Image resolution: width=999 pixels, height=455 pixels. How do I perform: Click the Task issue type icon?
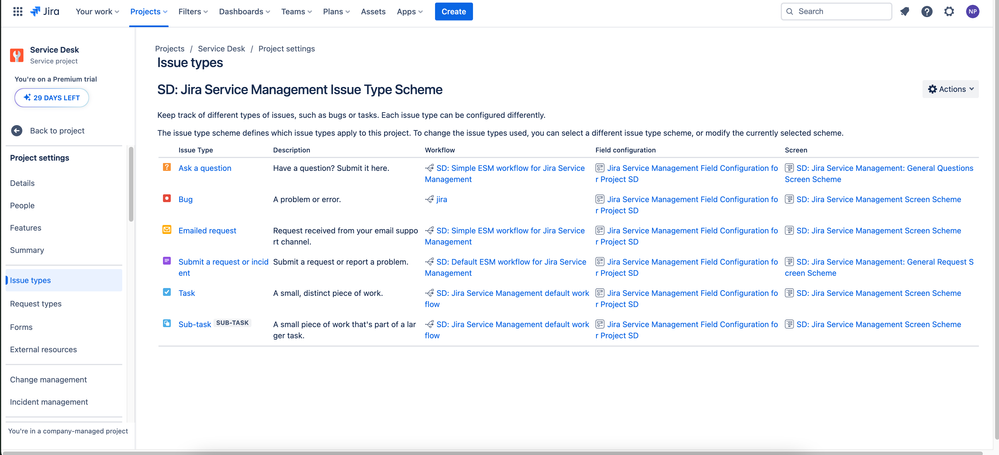point(167,292)
